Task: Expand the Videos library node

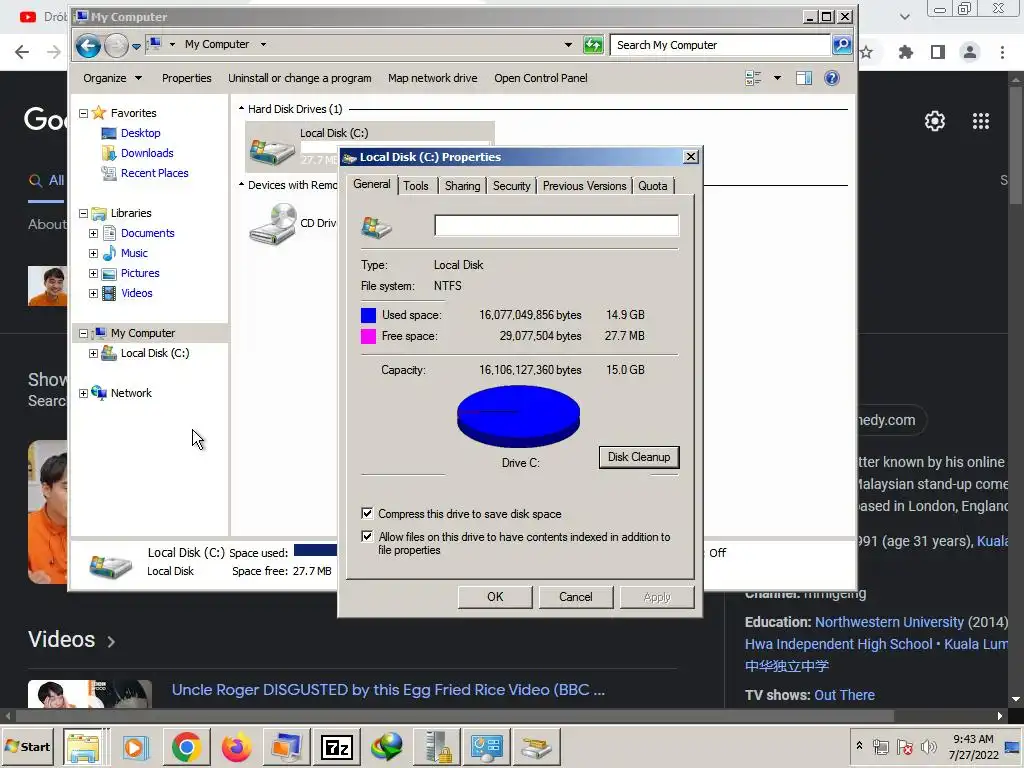Action: pyautogui.click(x=93, y=294)
